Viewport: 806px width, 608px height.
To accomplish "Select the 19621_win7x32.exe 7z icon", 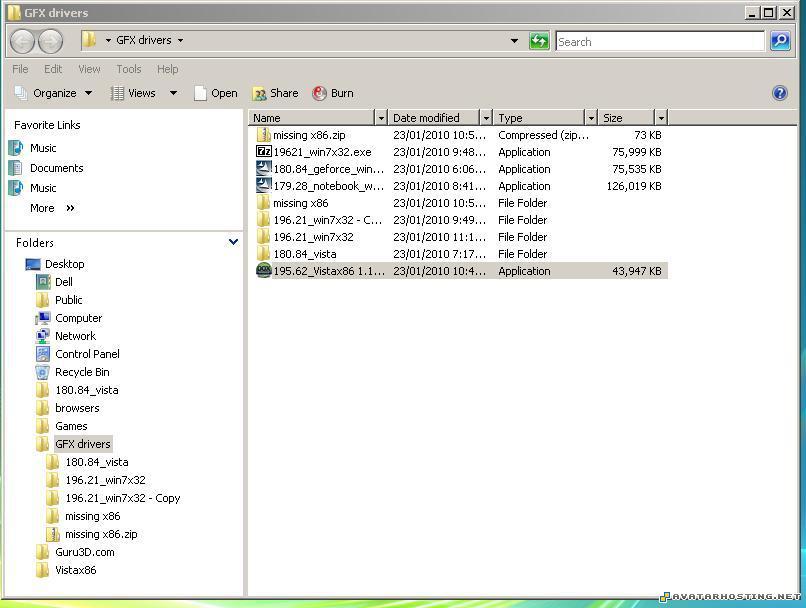I will (x=264, y=152).
